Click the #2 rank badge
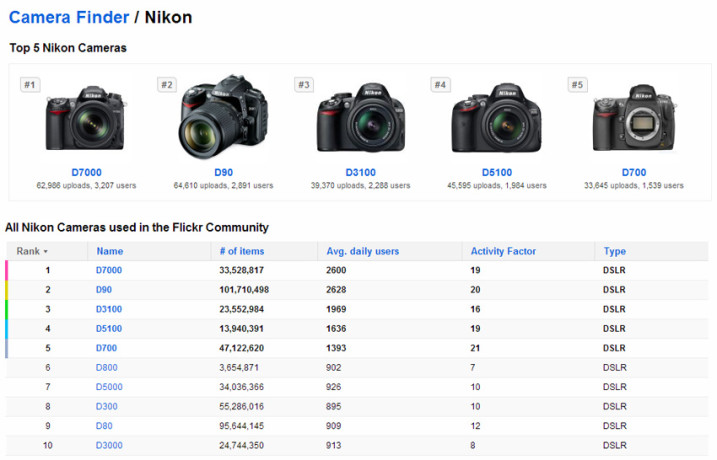The width and height of the screenshot is (717, 460). click(x=167, y=85)
